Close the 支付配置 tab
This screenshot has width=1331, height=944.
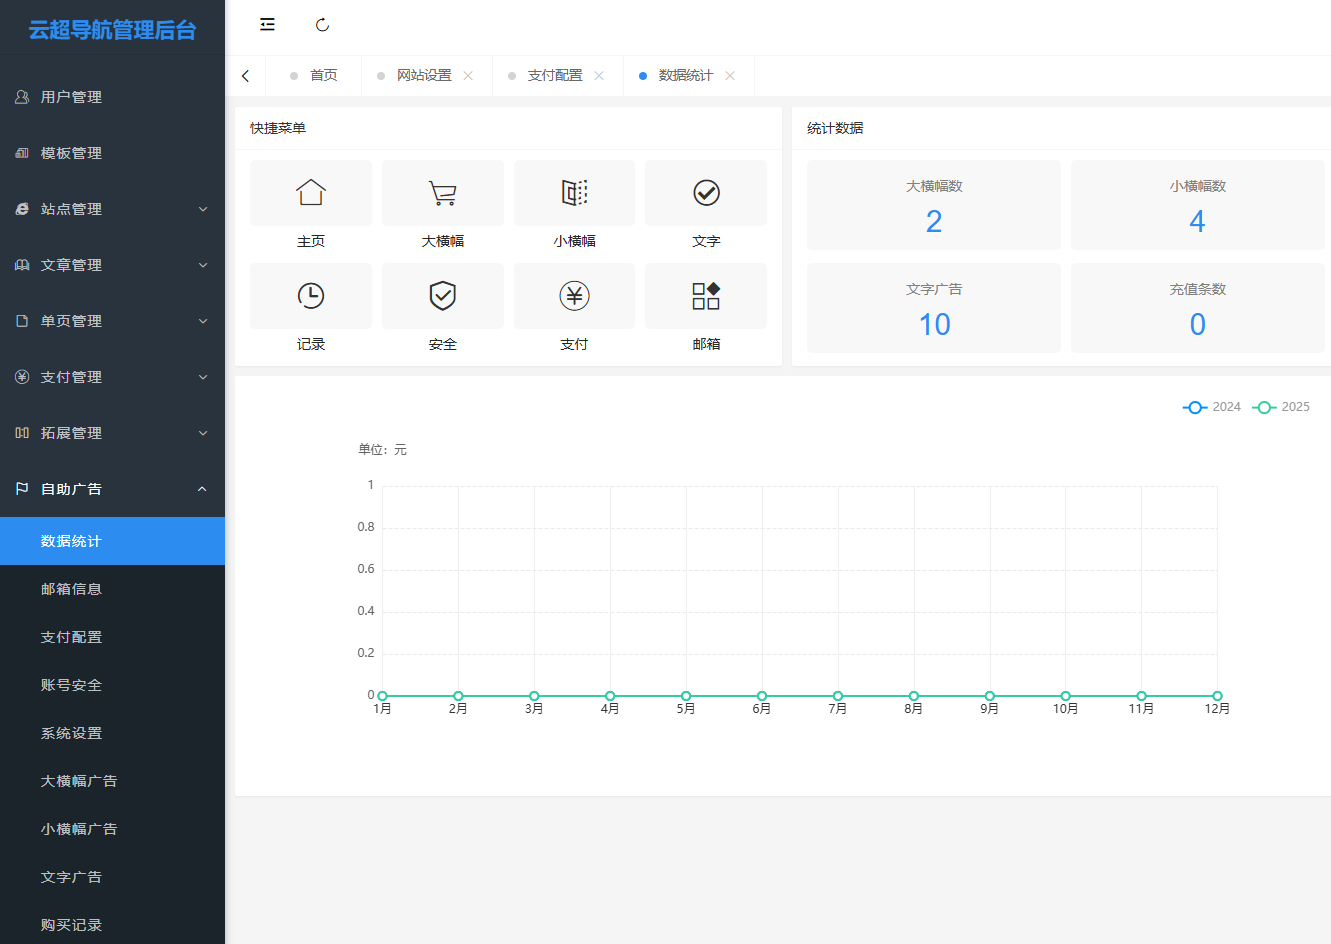(x=599, y=76)
